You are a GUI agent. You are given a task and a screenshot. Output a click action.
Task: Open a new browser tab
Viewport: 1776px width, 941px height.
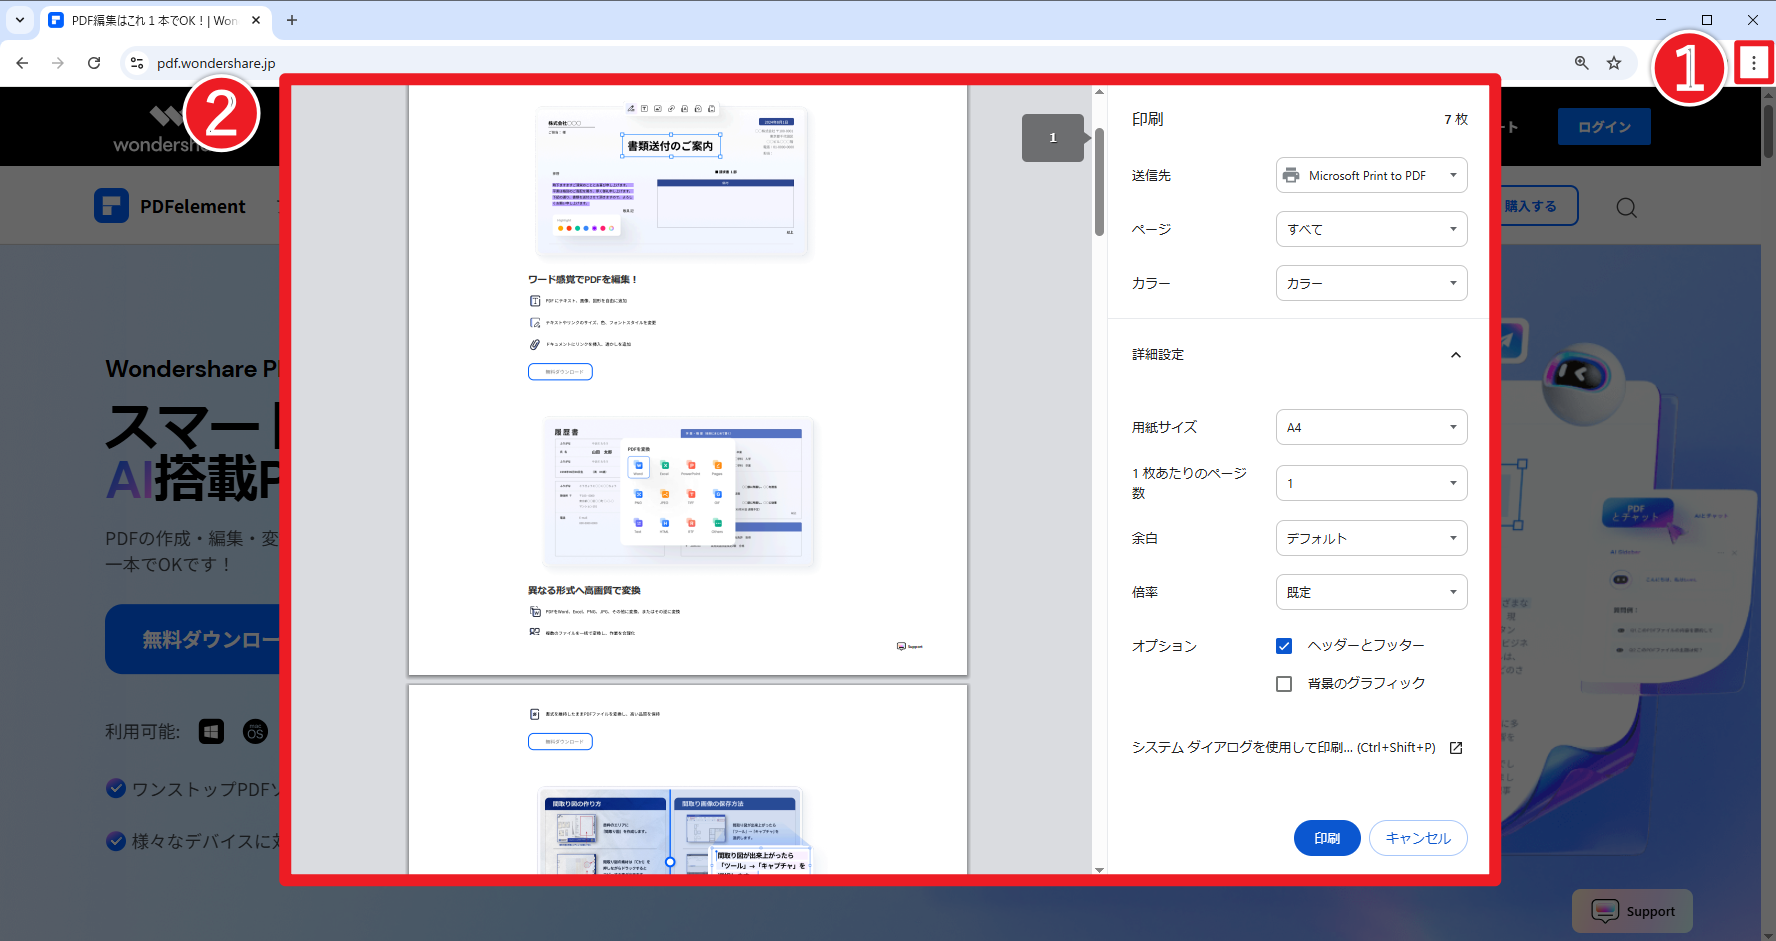tap(292, 20)
